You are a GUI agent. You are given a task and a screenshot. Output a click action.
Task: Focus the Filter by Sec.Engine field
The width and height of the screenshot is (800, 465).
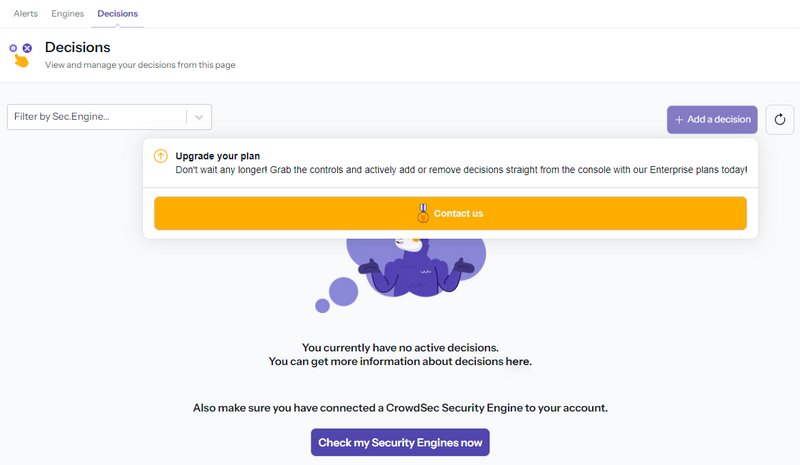coord(97,117)
